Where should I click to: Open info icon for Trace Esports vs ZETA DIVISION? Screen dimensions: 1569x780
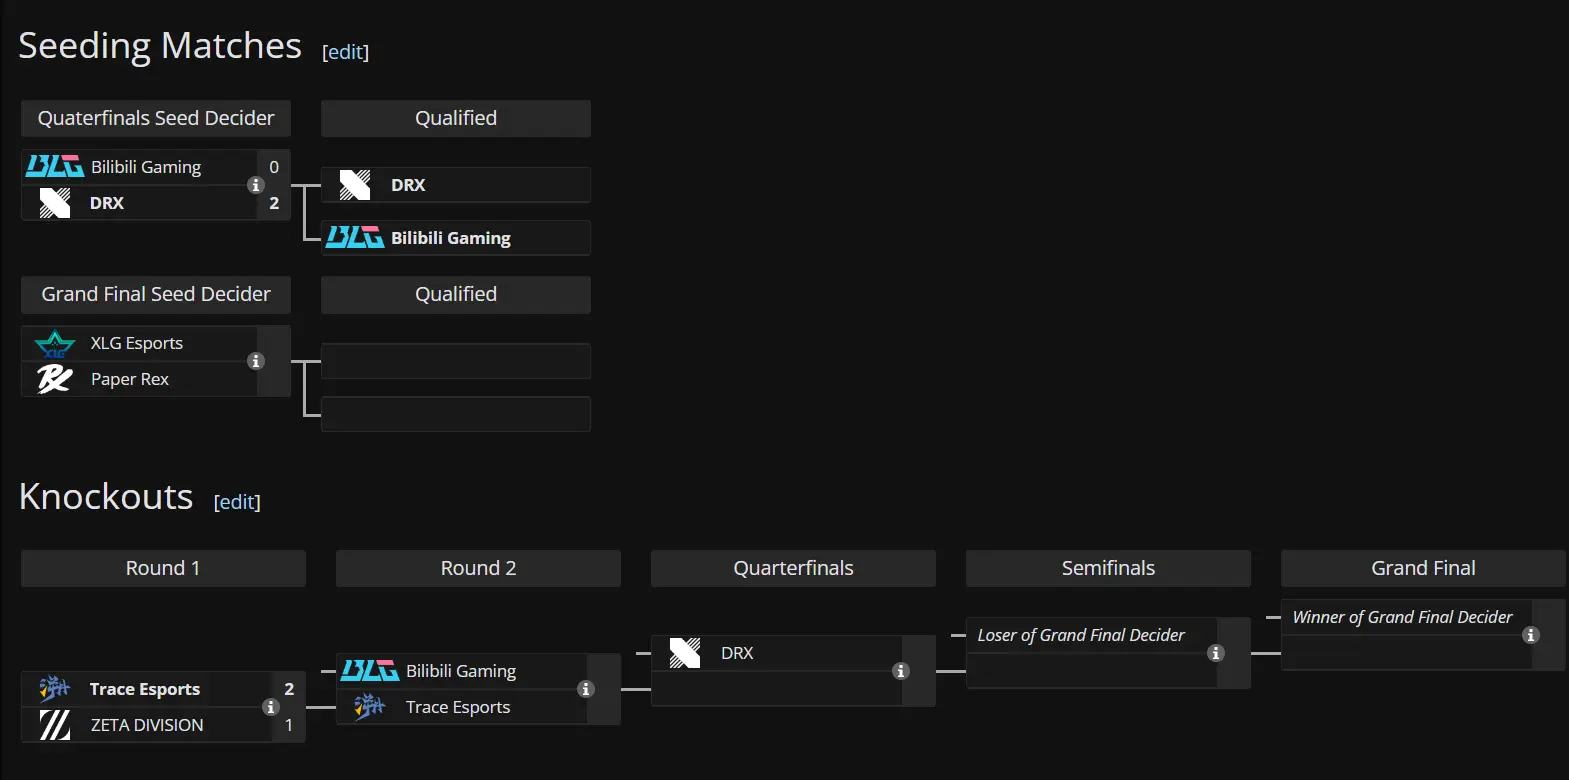pyautogui.click(x=270, y=707)
